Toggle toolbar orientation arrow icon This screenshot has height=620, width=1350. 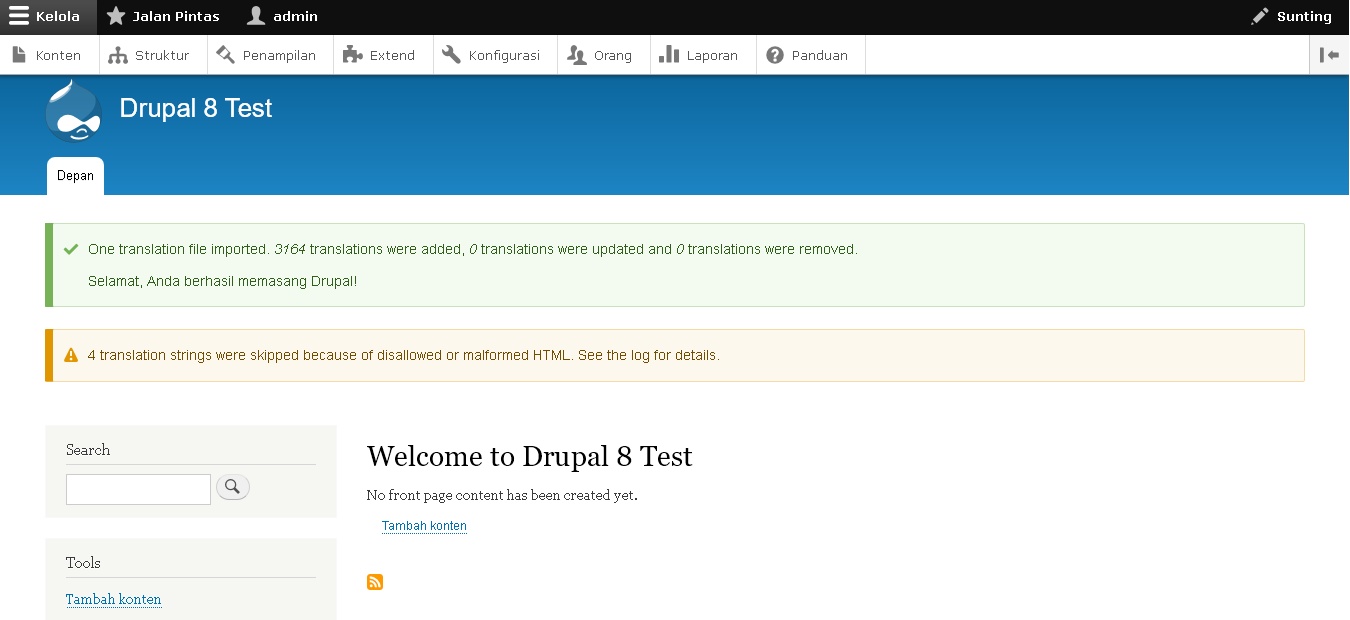(1329, 55)
